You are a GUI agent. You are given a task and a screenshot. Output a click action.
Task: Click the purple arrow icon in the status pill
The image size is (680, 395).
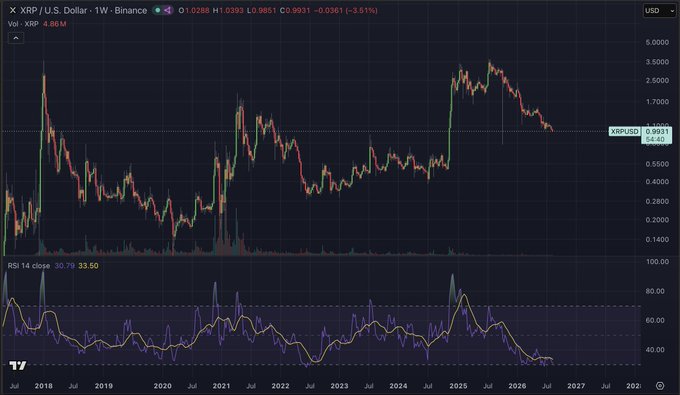[x=167, y=10]
